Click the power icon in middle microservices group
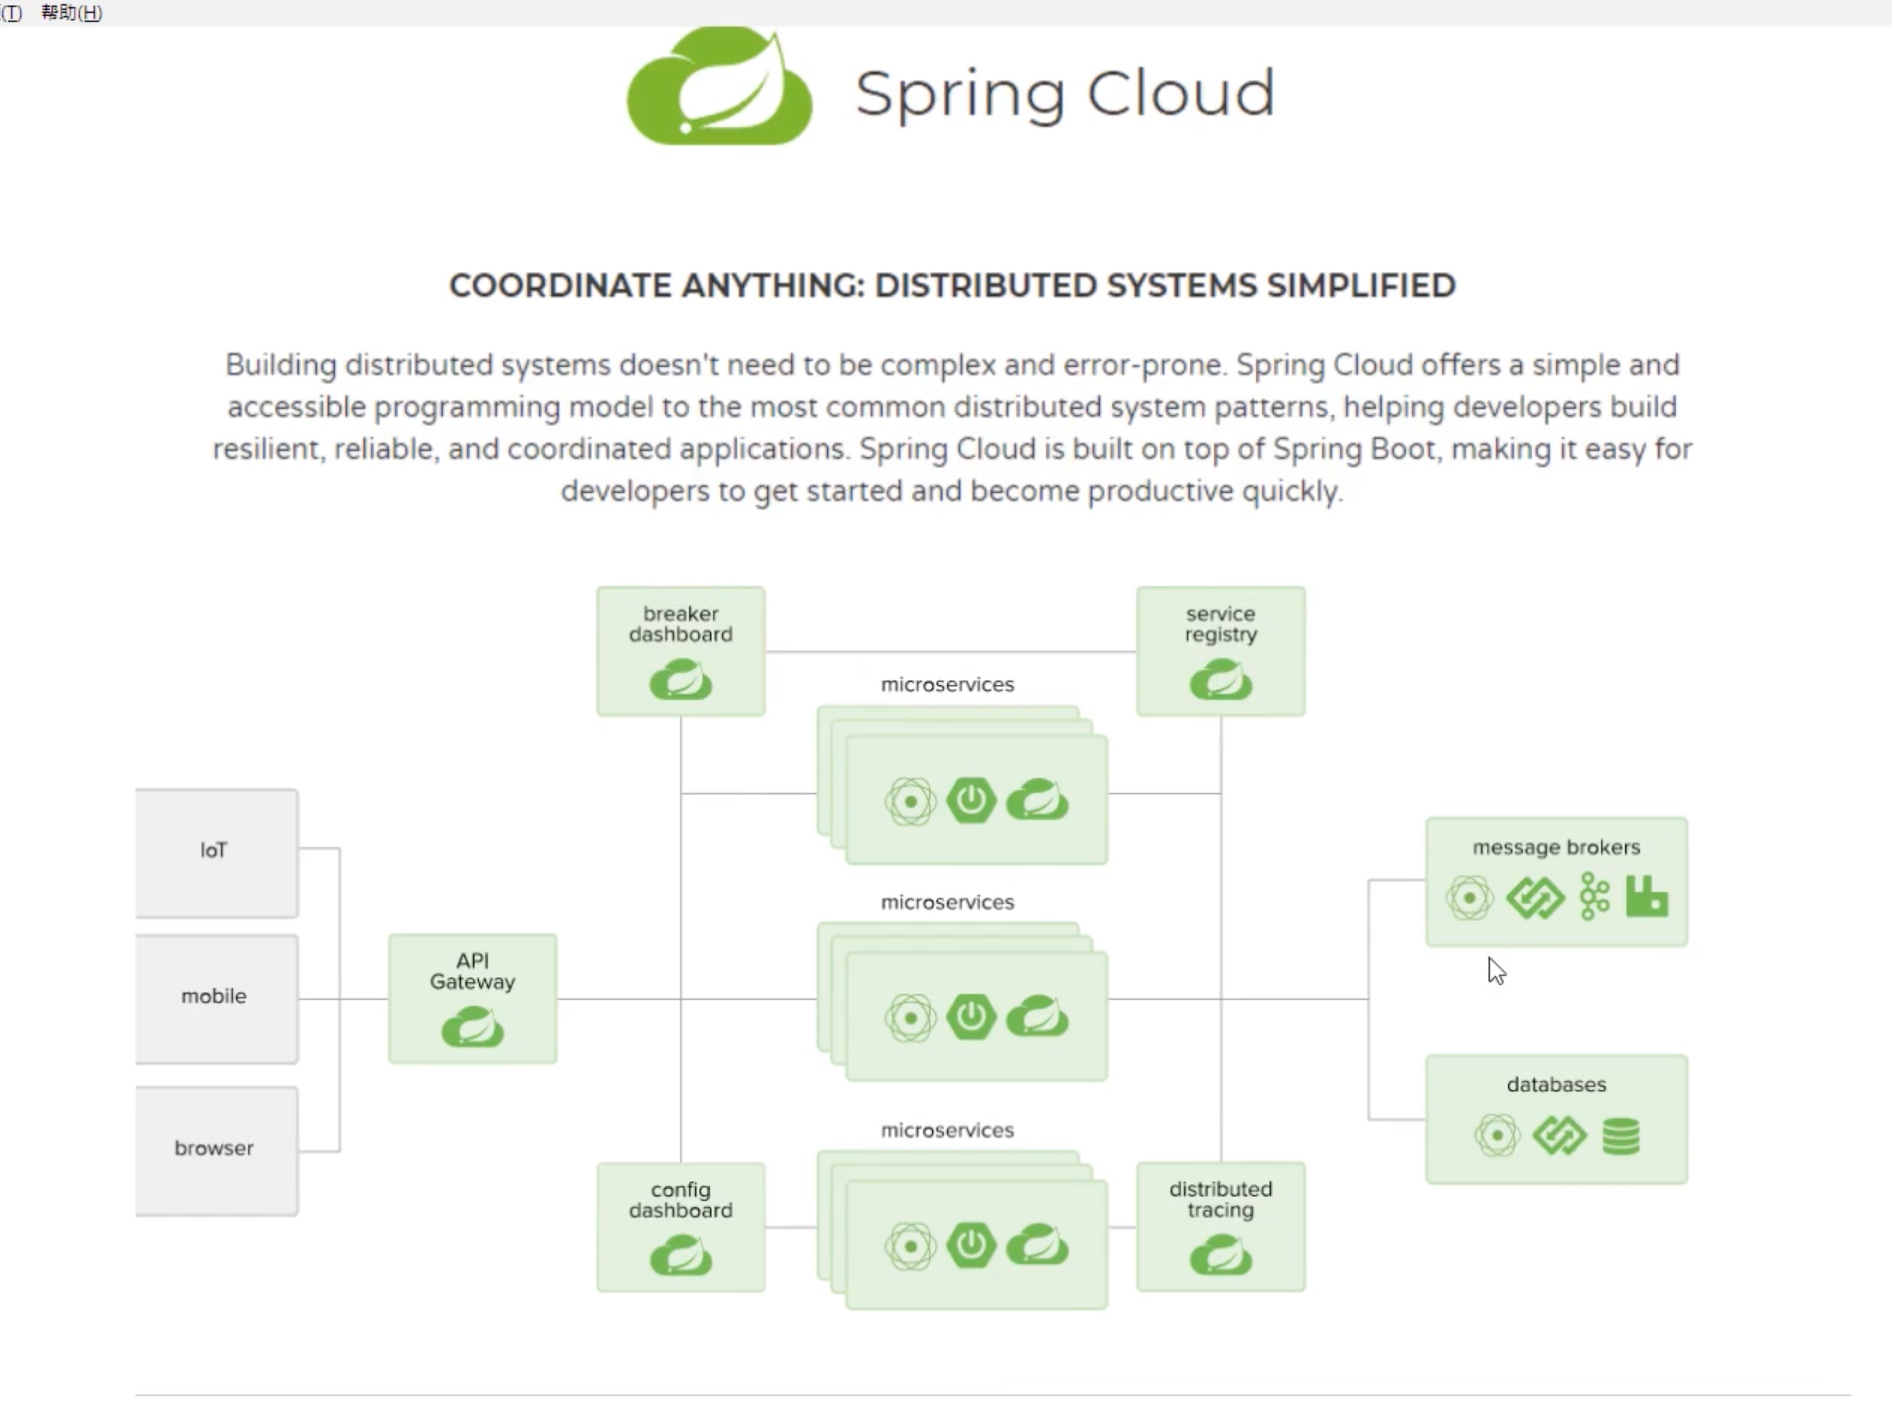 click(x=971, y=1018)
